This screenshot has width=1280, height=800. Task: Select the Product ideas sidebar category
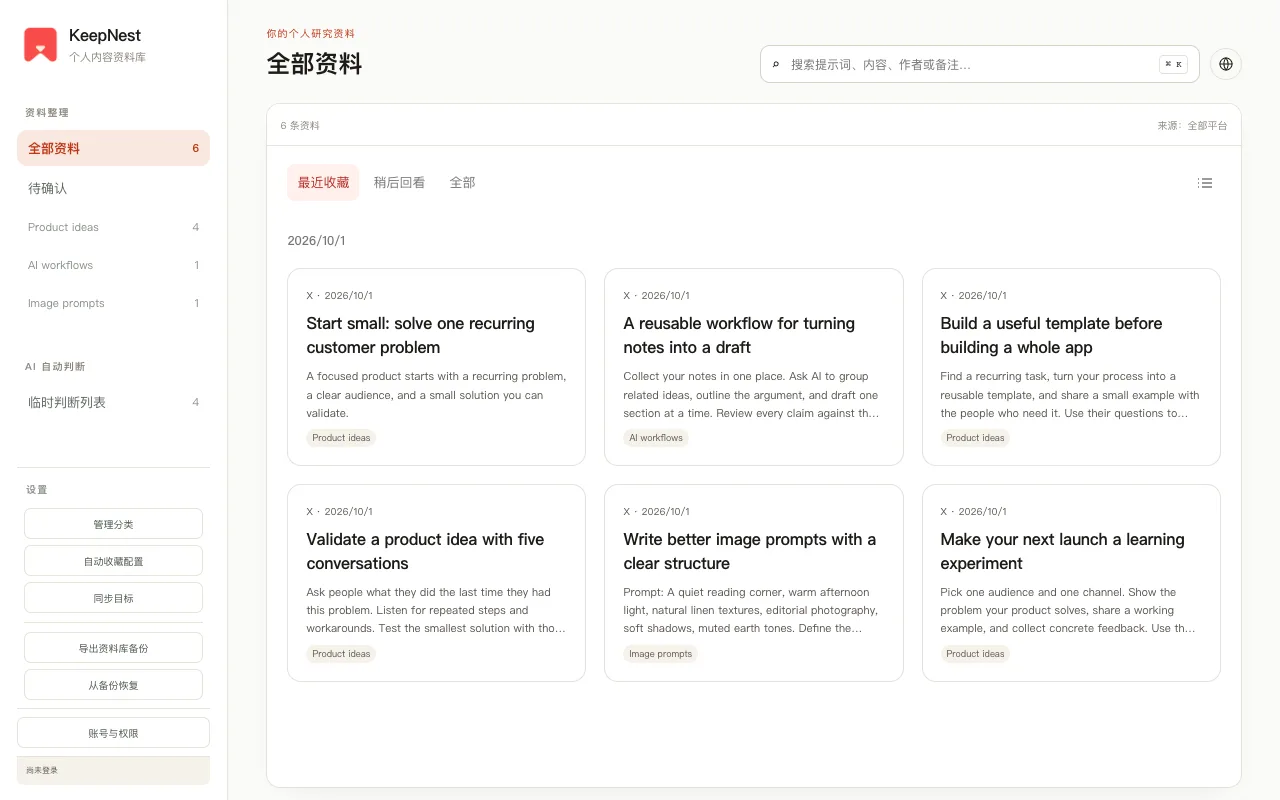[113, 227]
